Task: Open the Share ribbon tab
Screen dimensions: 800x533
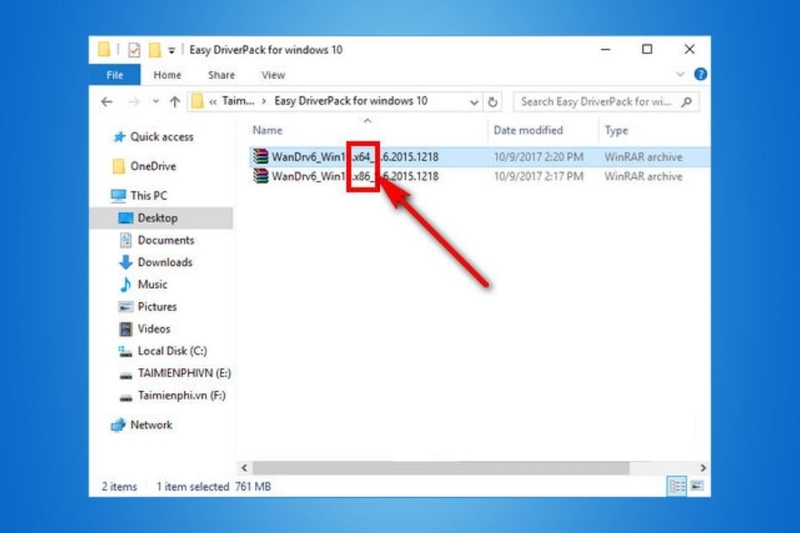Action: [221, 75]
